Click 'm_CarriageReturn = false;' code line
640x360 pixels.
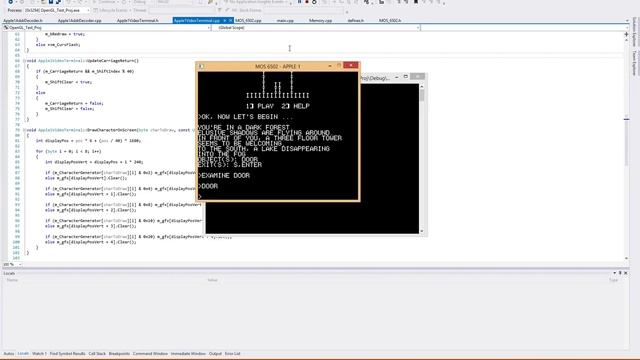click(74, 103)
